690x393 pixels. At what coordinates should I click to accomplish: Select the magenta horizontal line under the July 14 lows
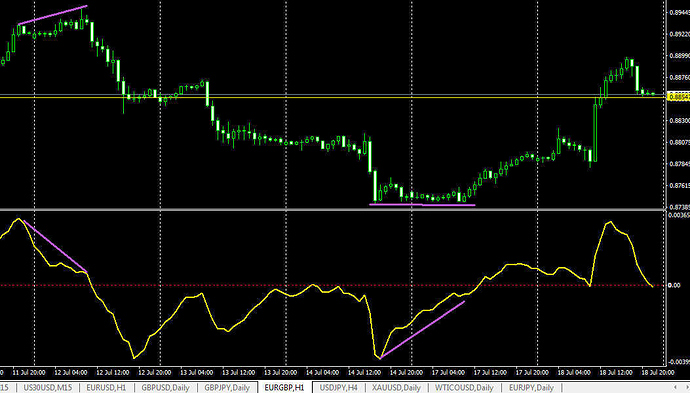coord(422,205)
